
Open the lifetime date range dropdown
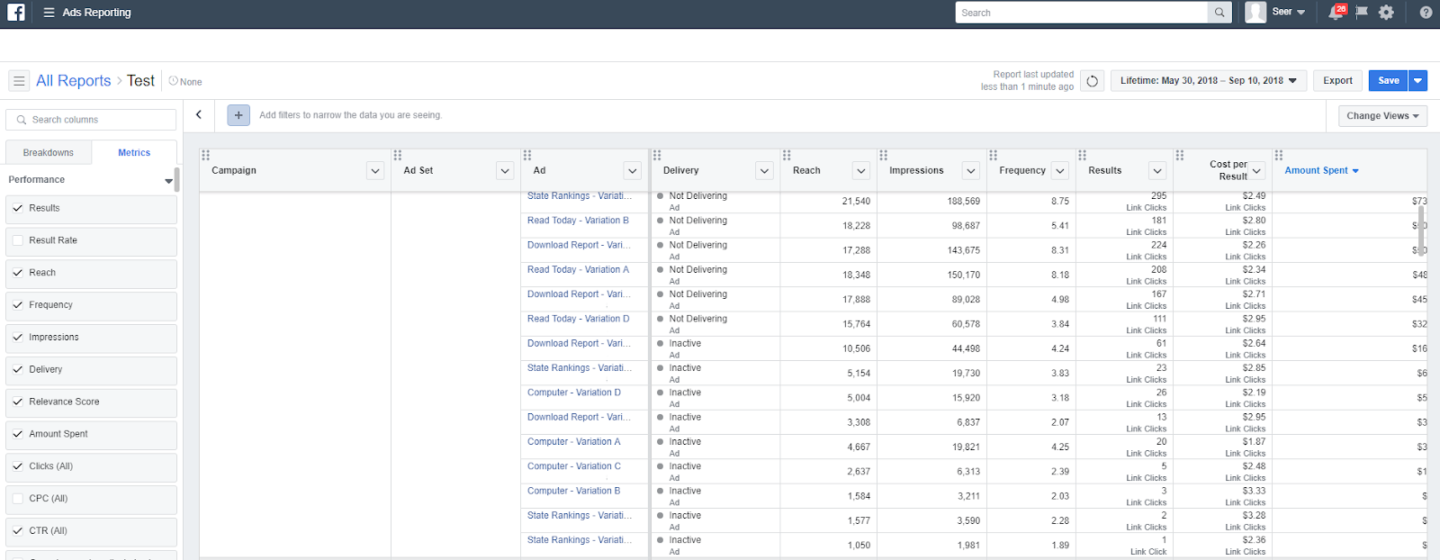(1208, 81)
